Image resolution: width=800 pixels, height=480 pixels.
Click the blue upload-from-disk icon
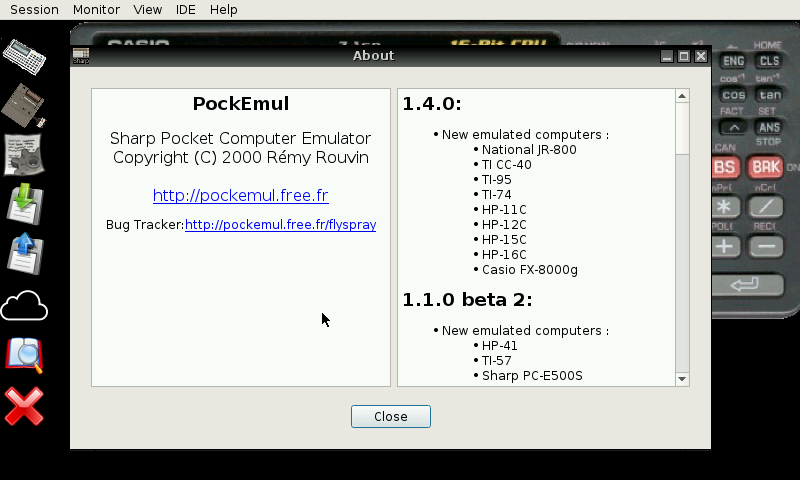[24, 254]
